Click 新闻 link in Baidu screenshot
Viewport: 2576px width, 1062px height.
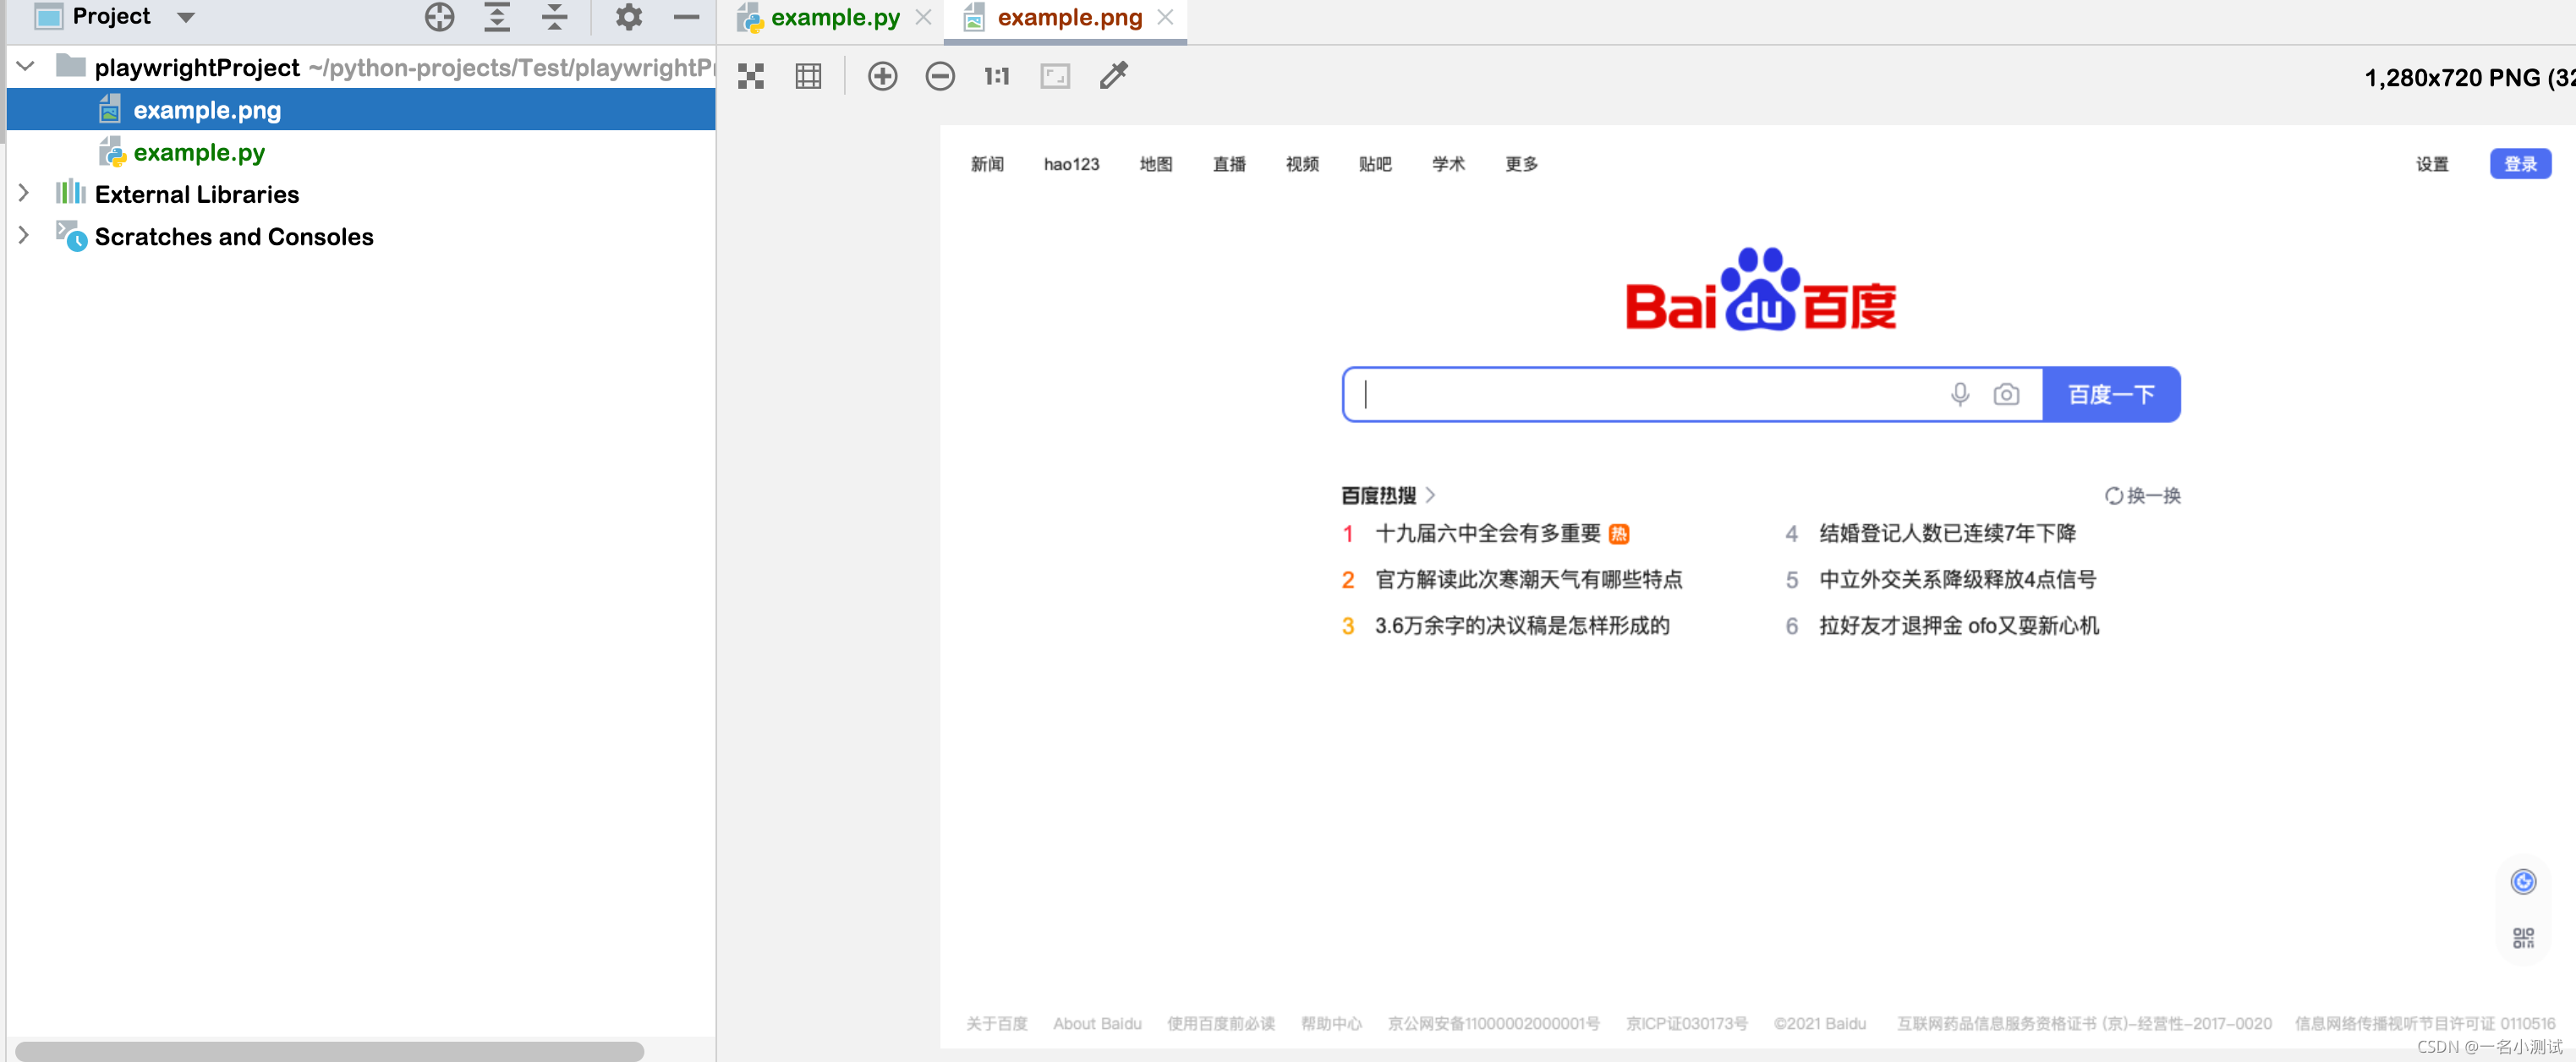pyautogui.click(x=987, y=164)
